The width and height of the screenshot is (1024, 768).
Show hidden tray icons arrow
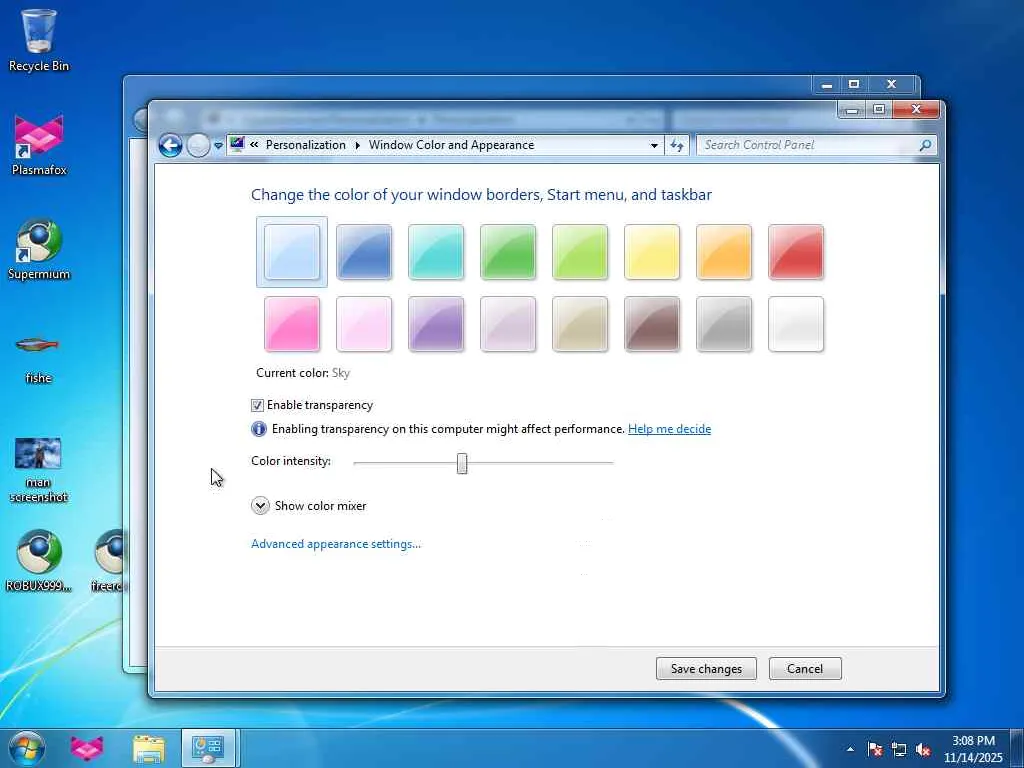tap(850, 749)
